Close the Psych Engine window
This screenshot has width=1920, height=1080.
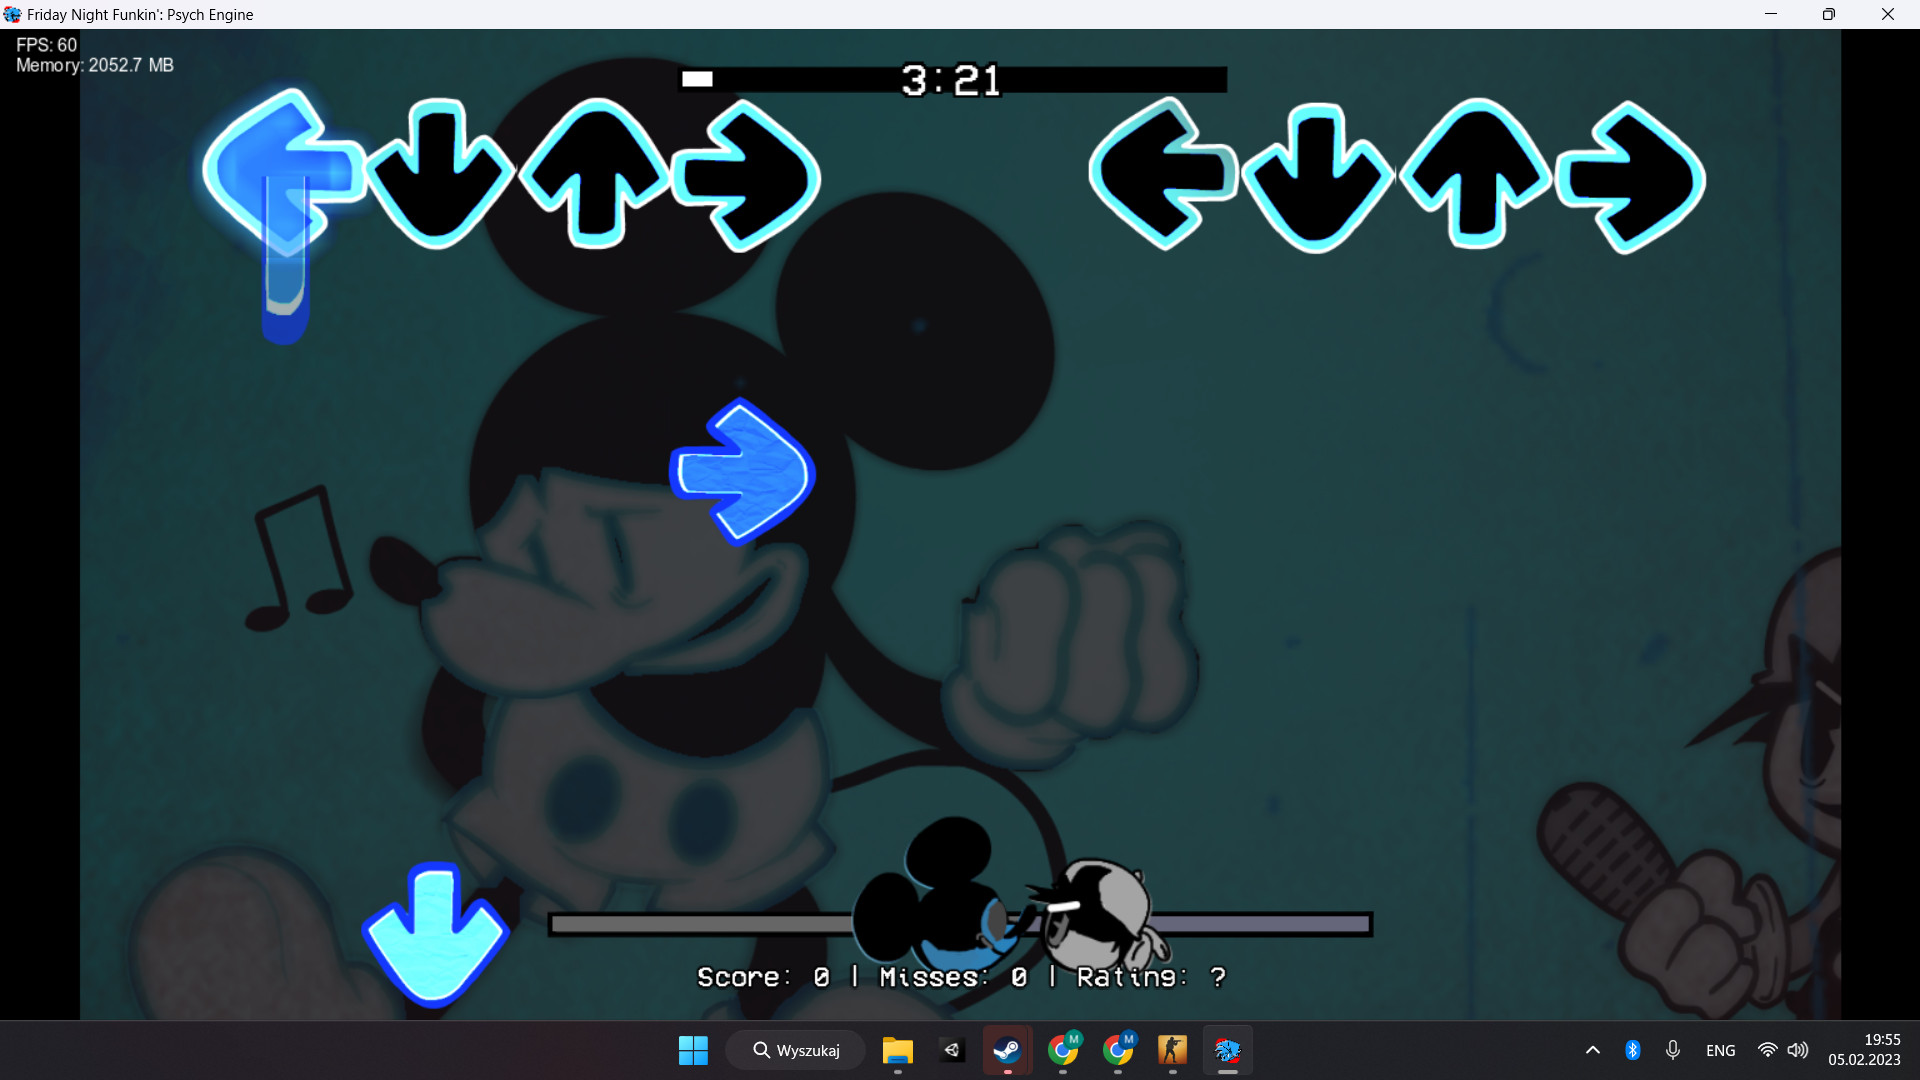[1888, 14]
